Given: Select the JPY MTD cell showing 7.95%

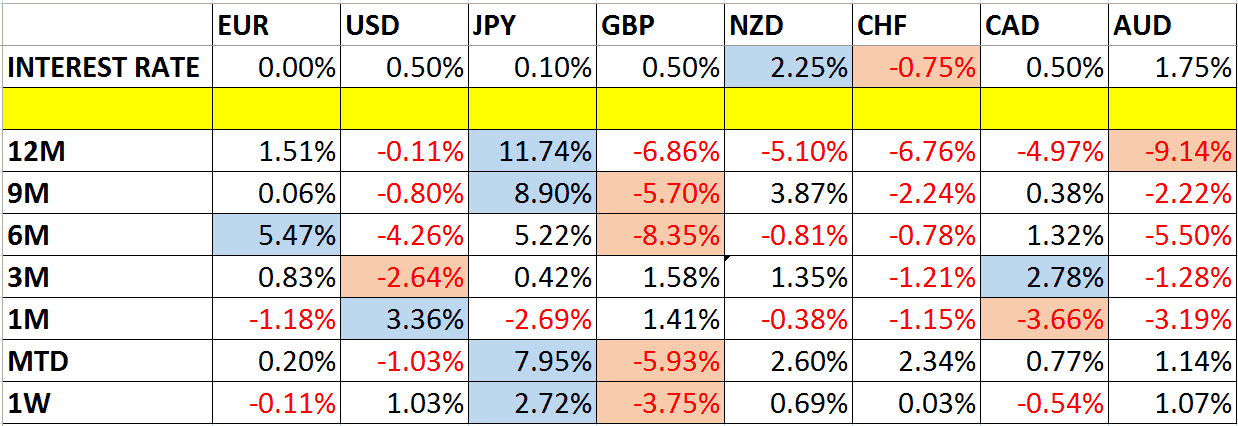Looking at the screenshot, I should [x=532, y=362].
